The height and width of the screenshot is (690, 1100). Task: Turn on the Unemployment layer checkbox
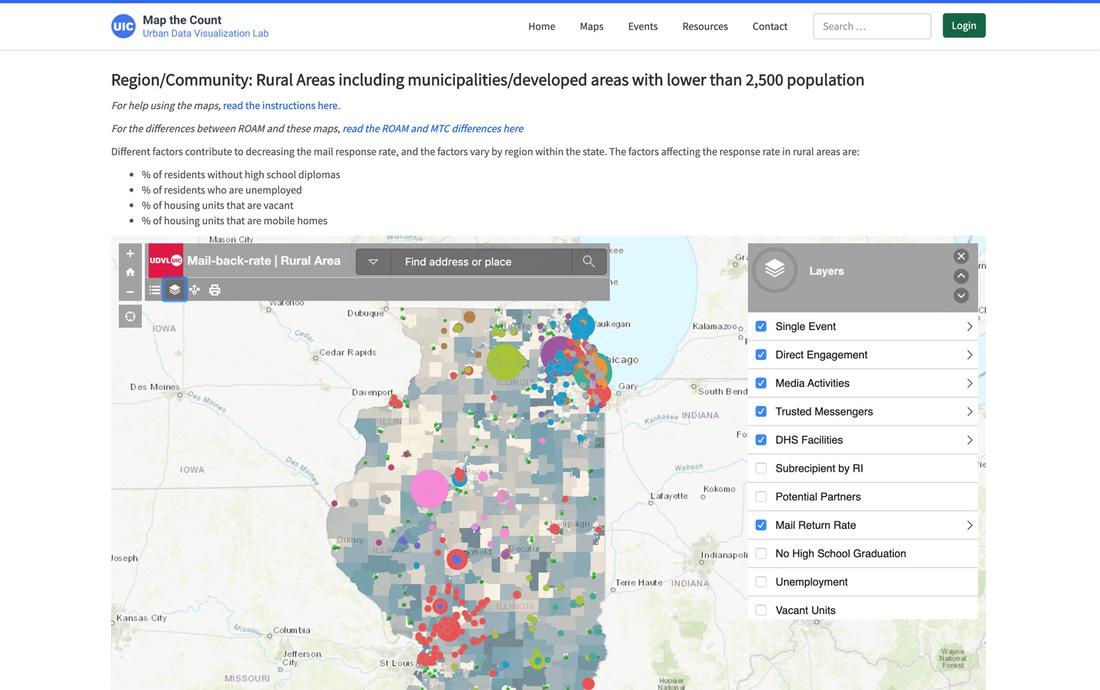click(x=761, y=582)
